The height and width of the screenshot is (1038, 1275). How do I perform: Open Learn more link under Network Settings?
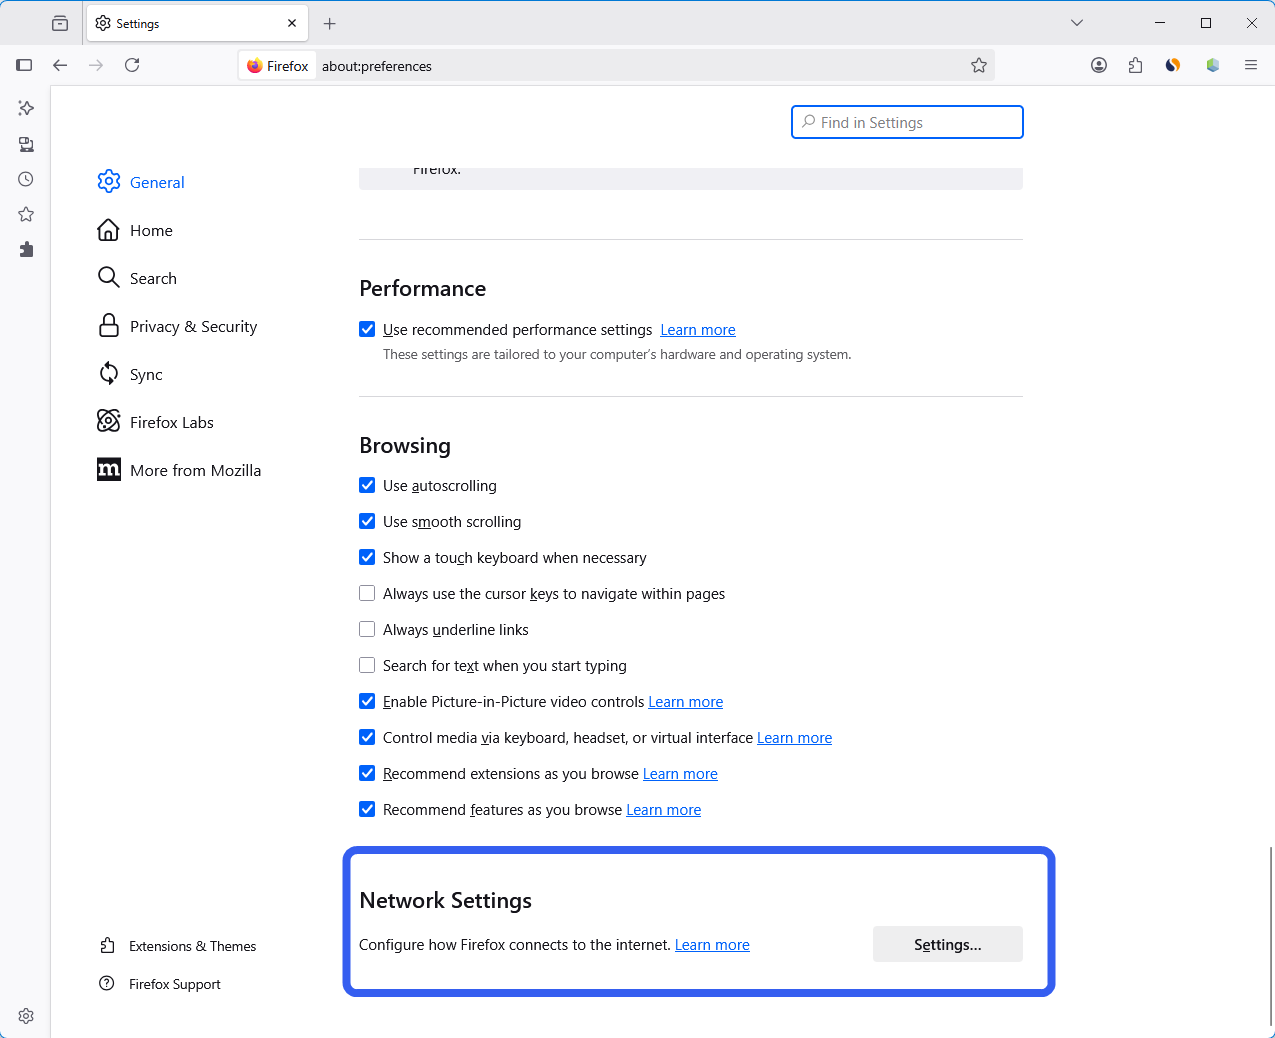pos(712,945)
